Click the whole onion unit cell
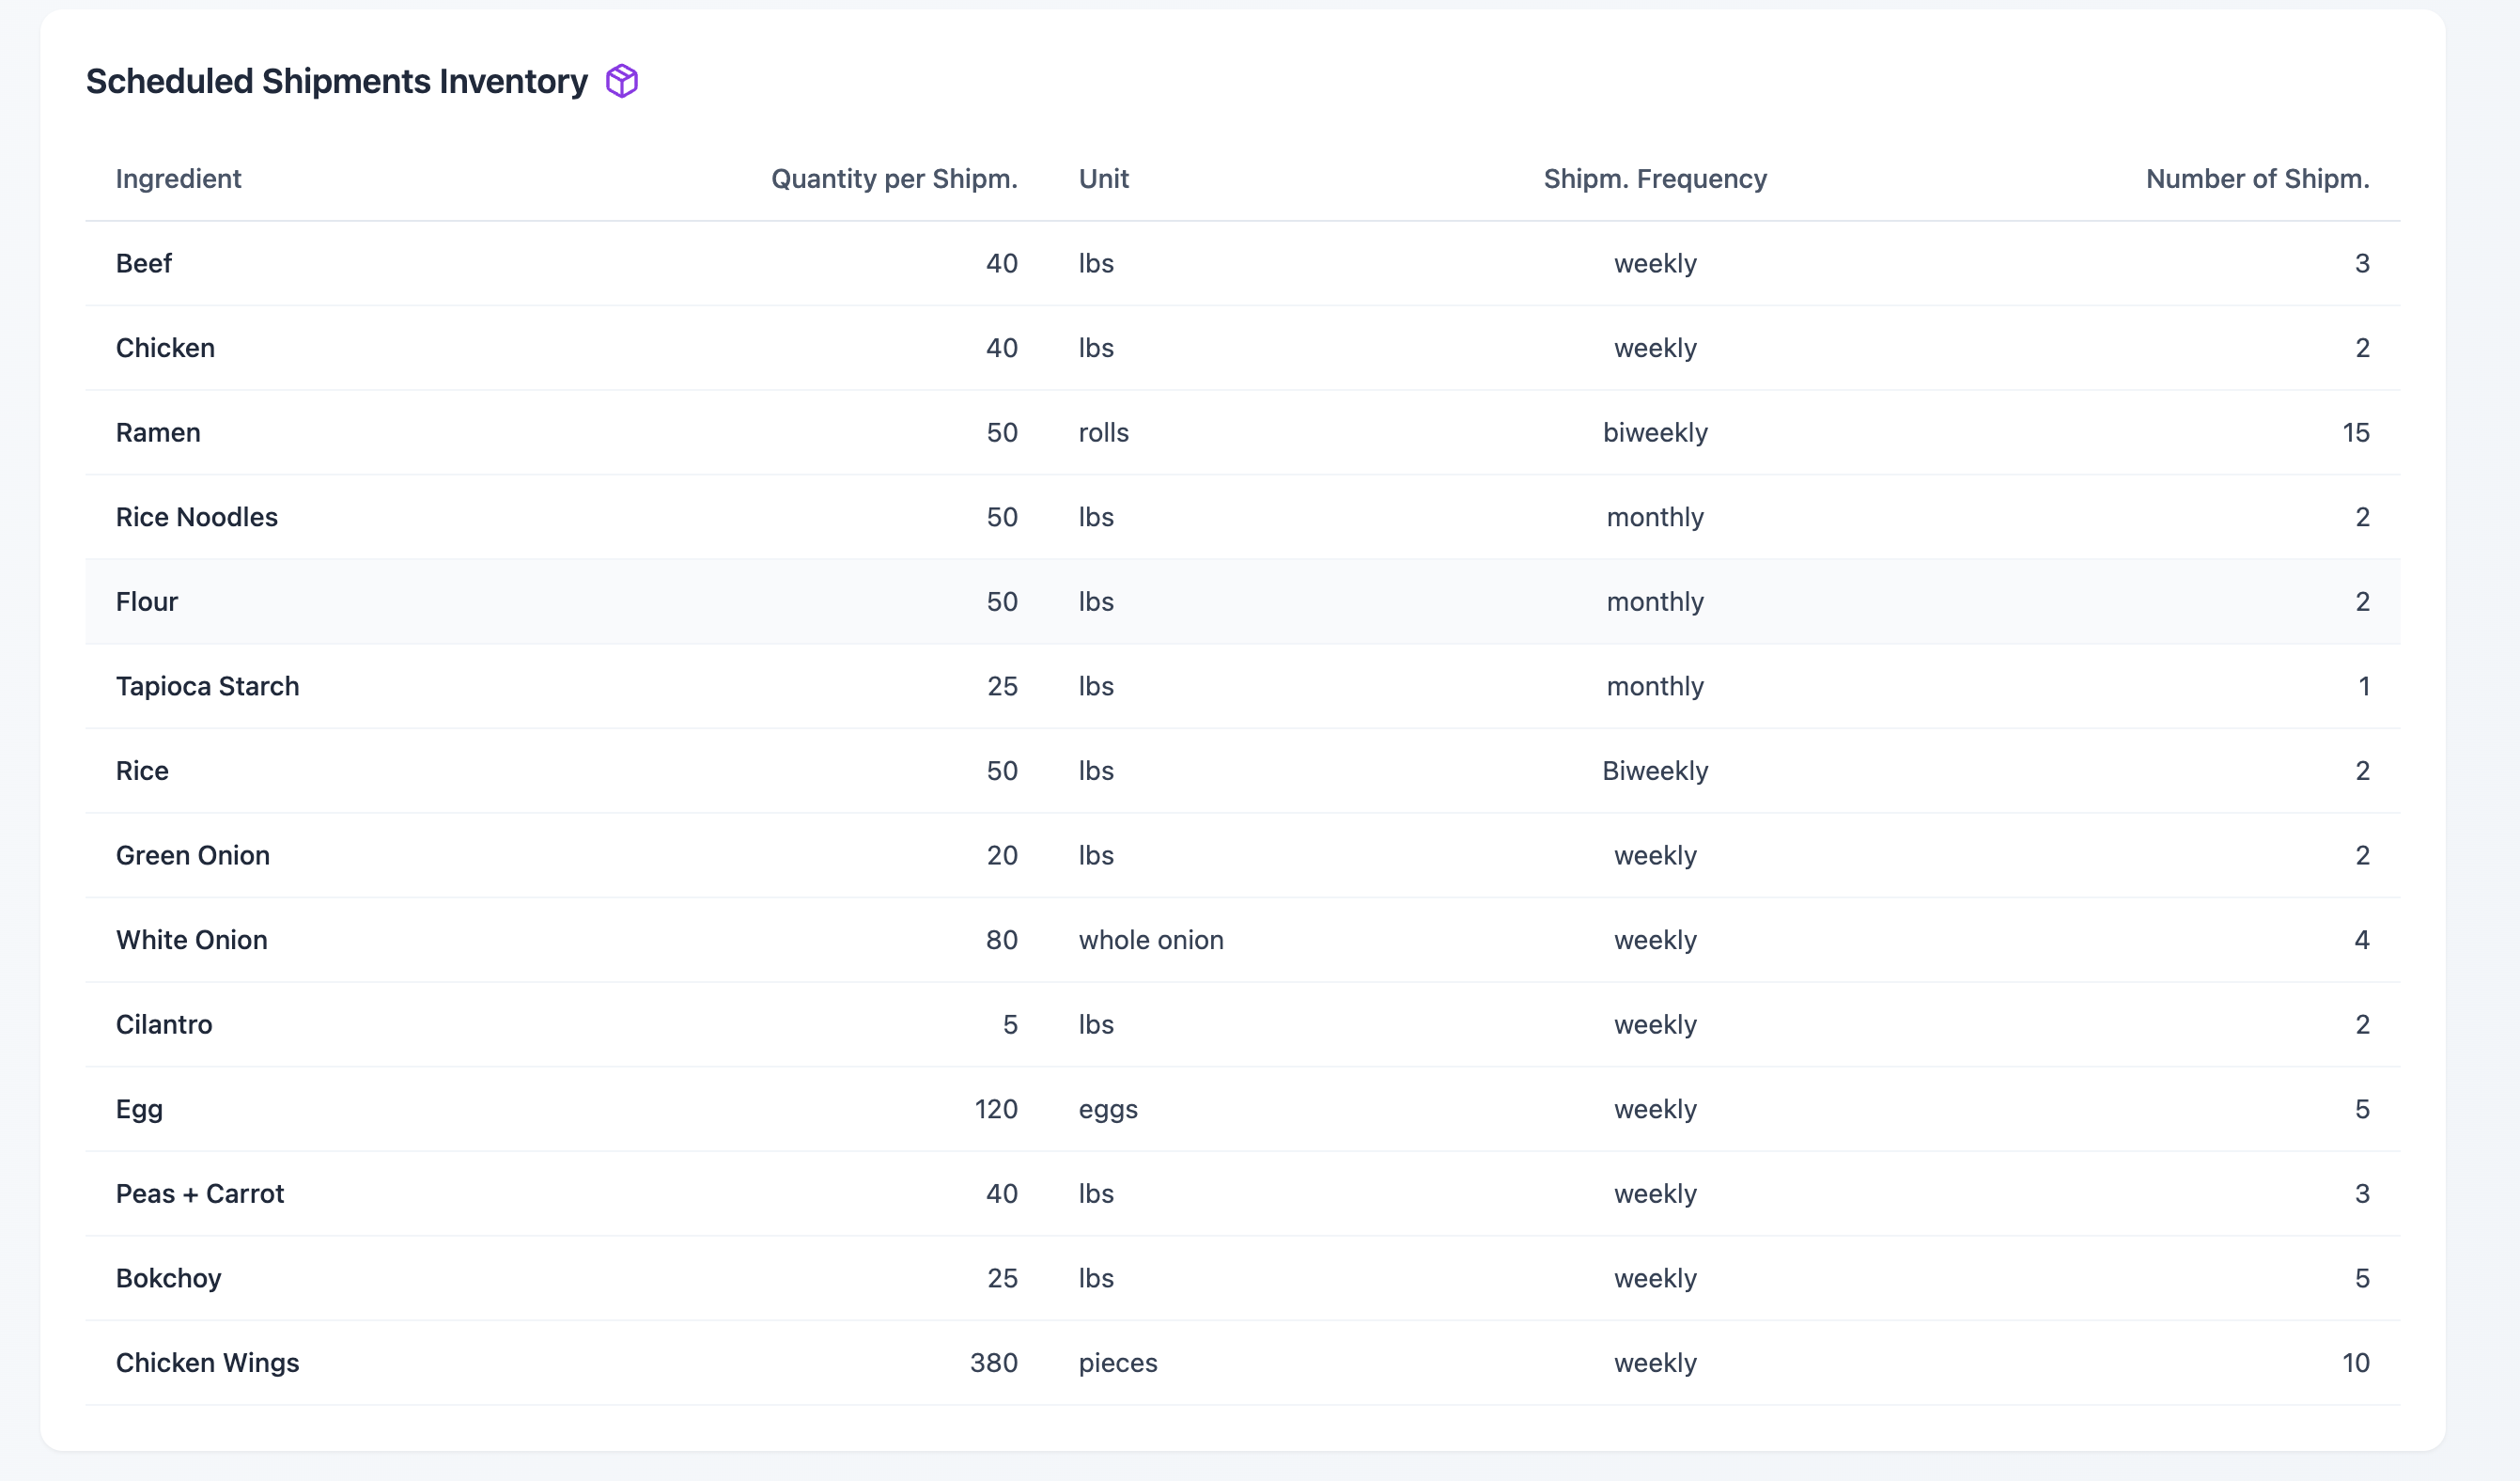 (1150, 940)
